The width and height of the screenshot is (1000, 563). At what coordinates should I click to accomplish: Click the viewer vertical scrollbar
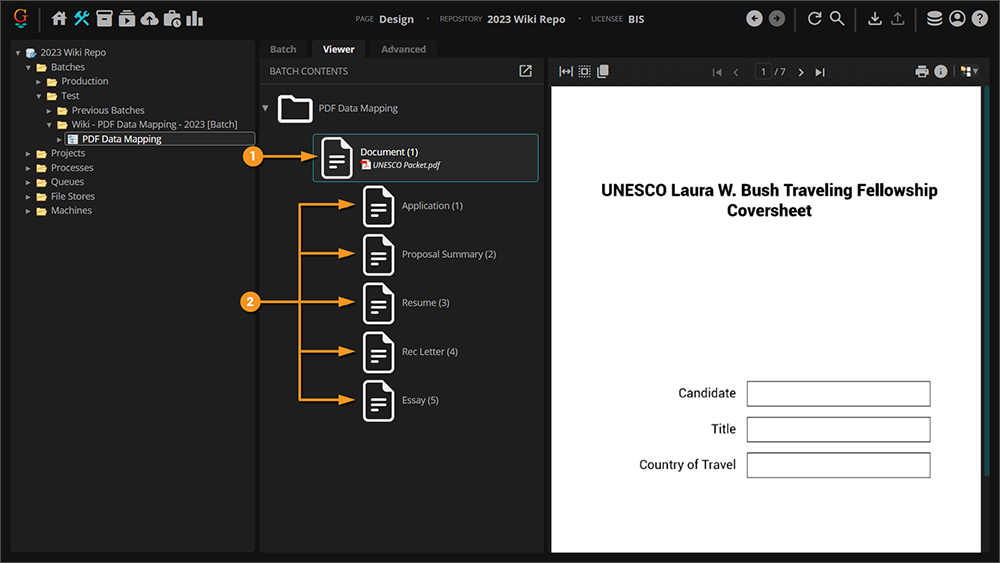coord(986,281)
